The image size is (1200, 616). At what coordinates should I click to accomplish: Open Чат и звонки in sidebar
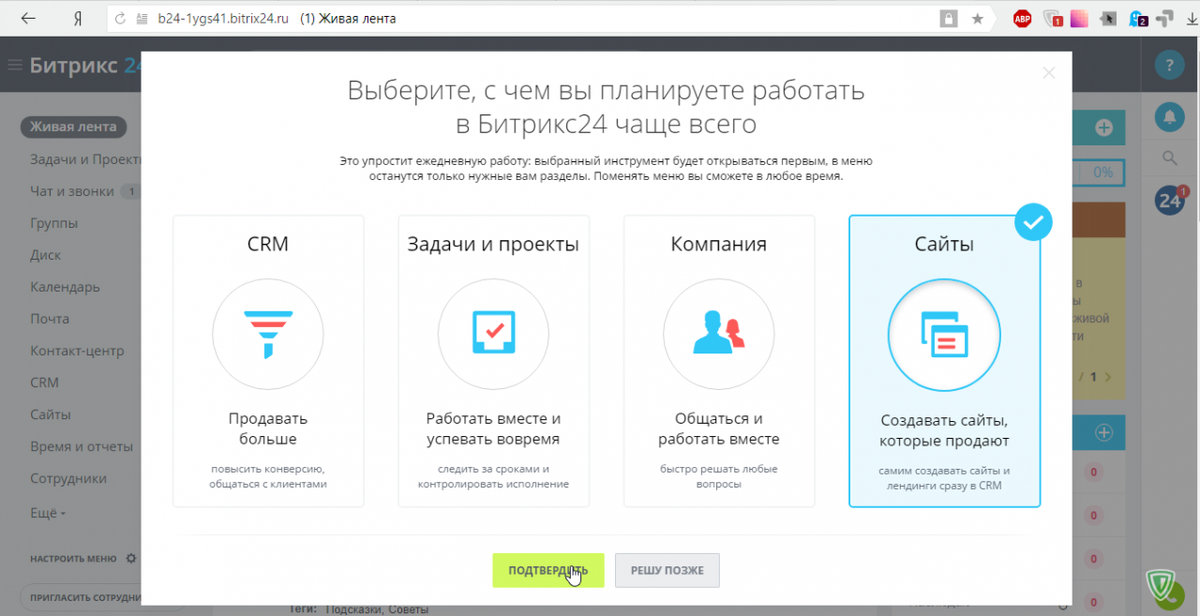(x=74, y=191)
